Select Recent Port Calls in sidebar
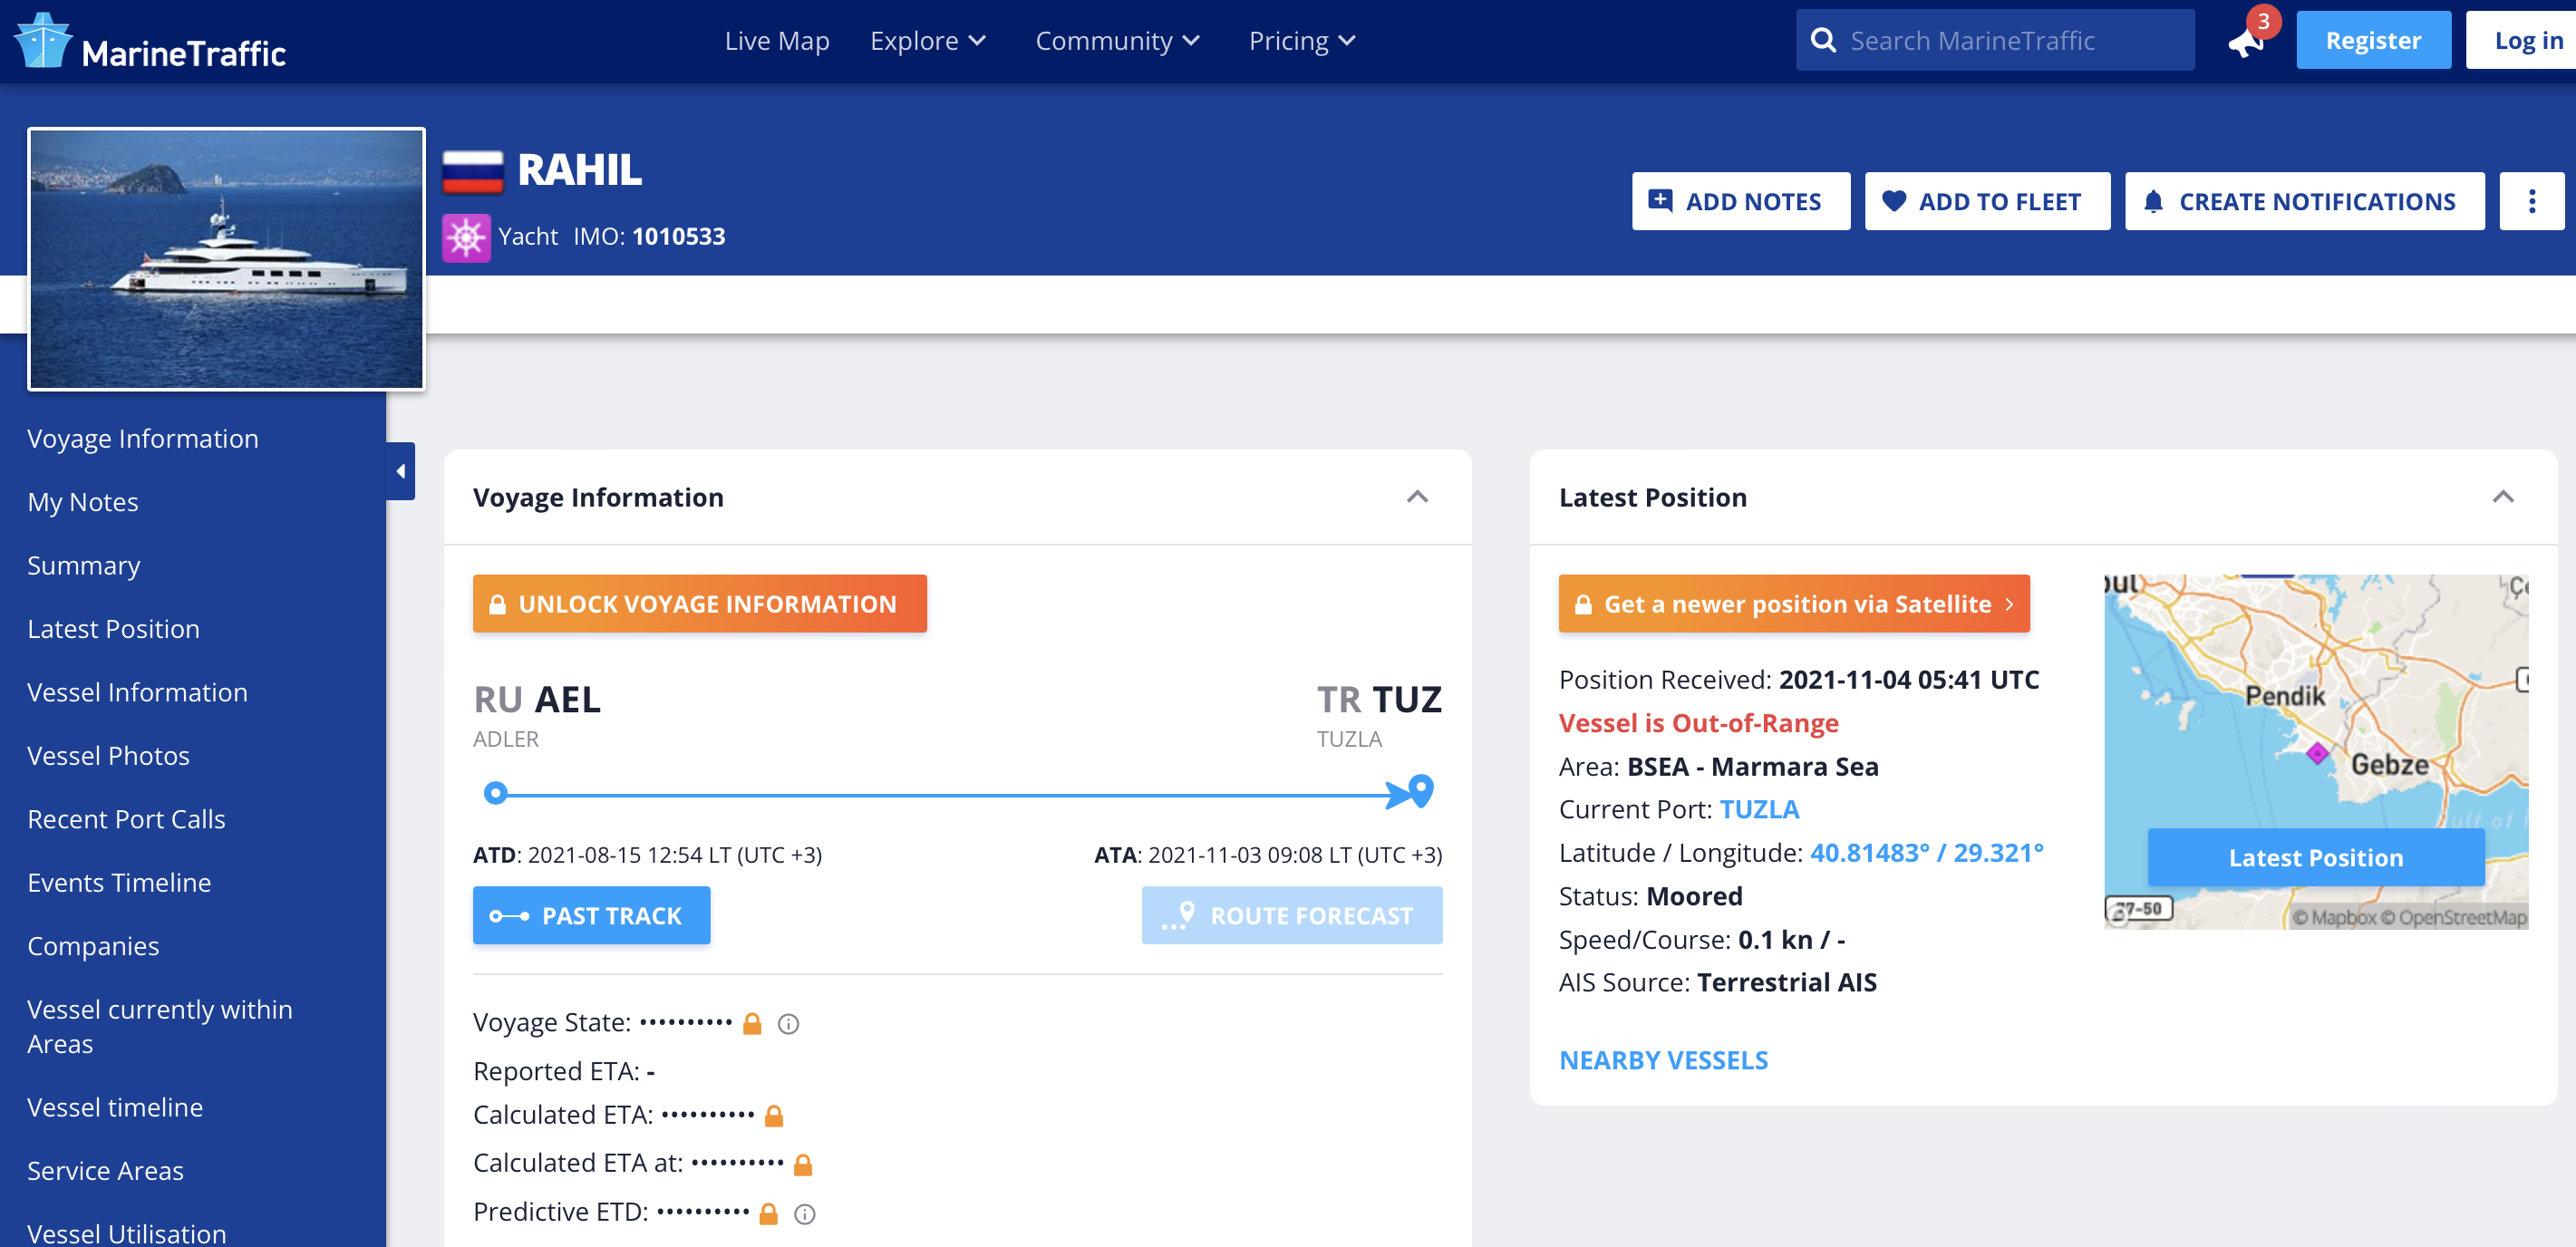 click(x=126, y=818)
